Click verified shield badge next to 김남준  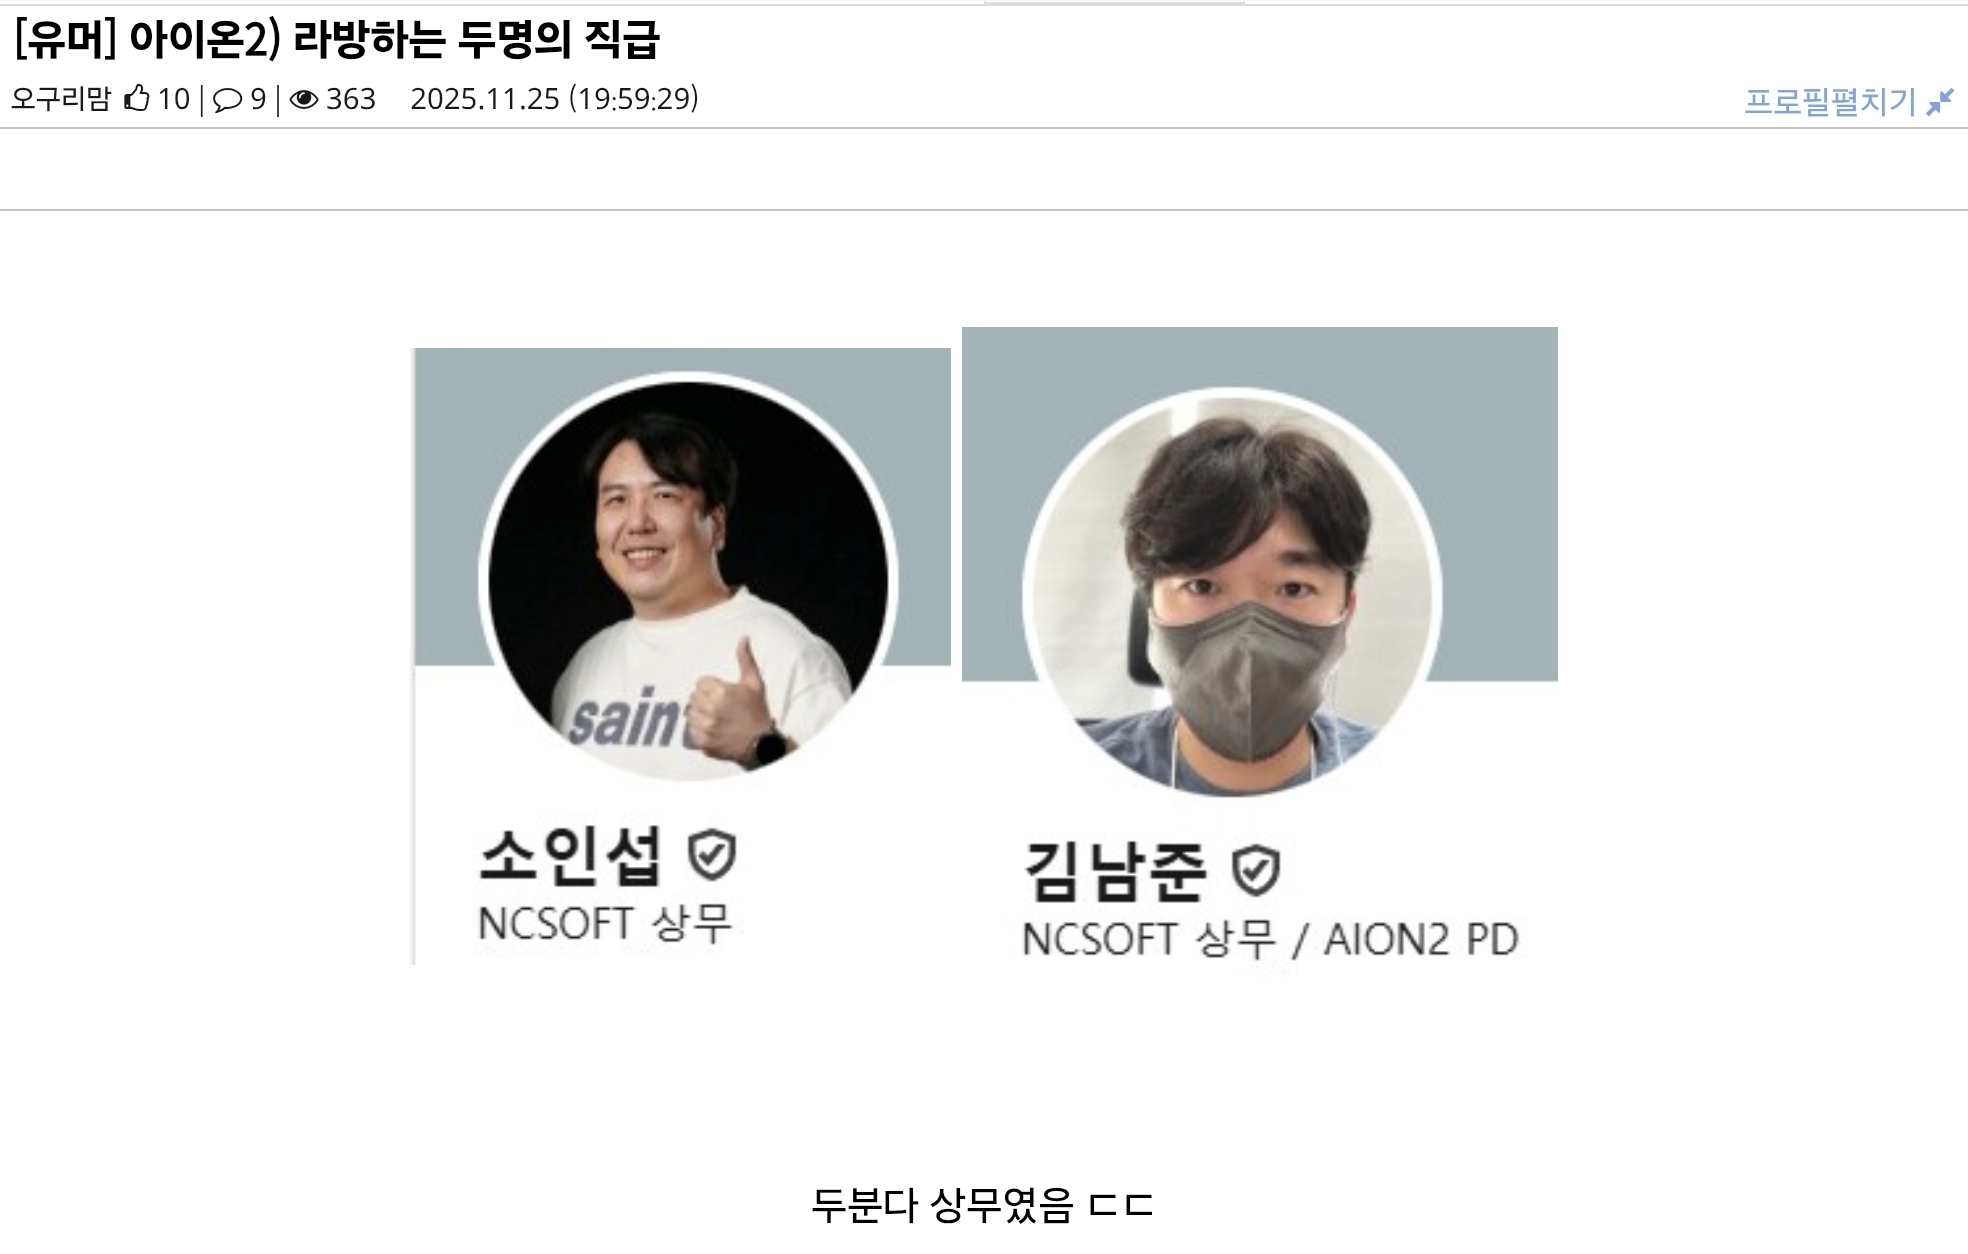1255,870
